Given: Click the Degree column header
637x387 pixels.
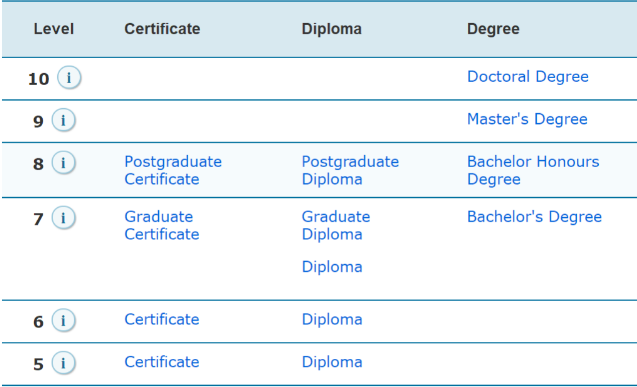Looking at the screenshot, I should (493, 29).
